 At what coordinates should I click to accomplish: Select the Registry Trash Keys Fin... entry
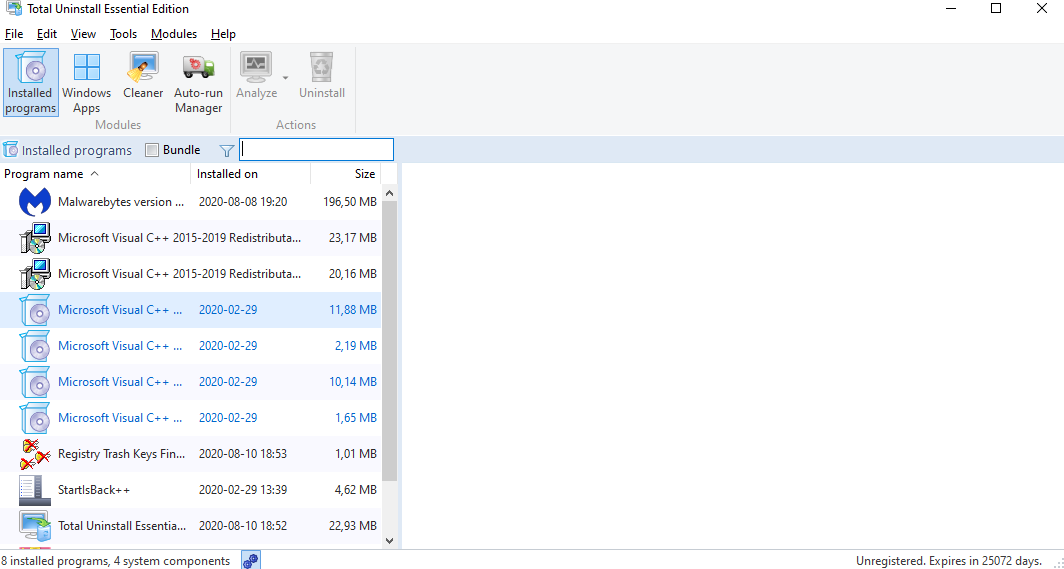coord(121,454)
